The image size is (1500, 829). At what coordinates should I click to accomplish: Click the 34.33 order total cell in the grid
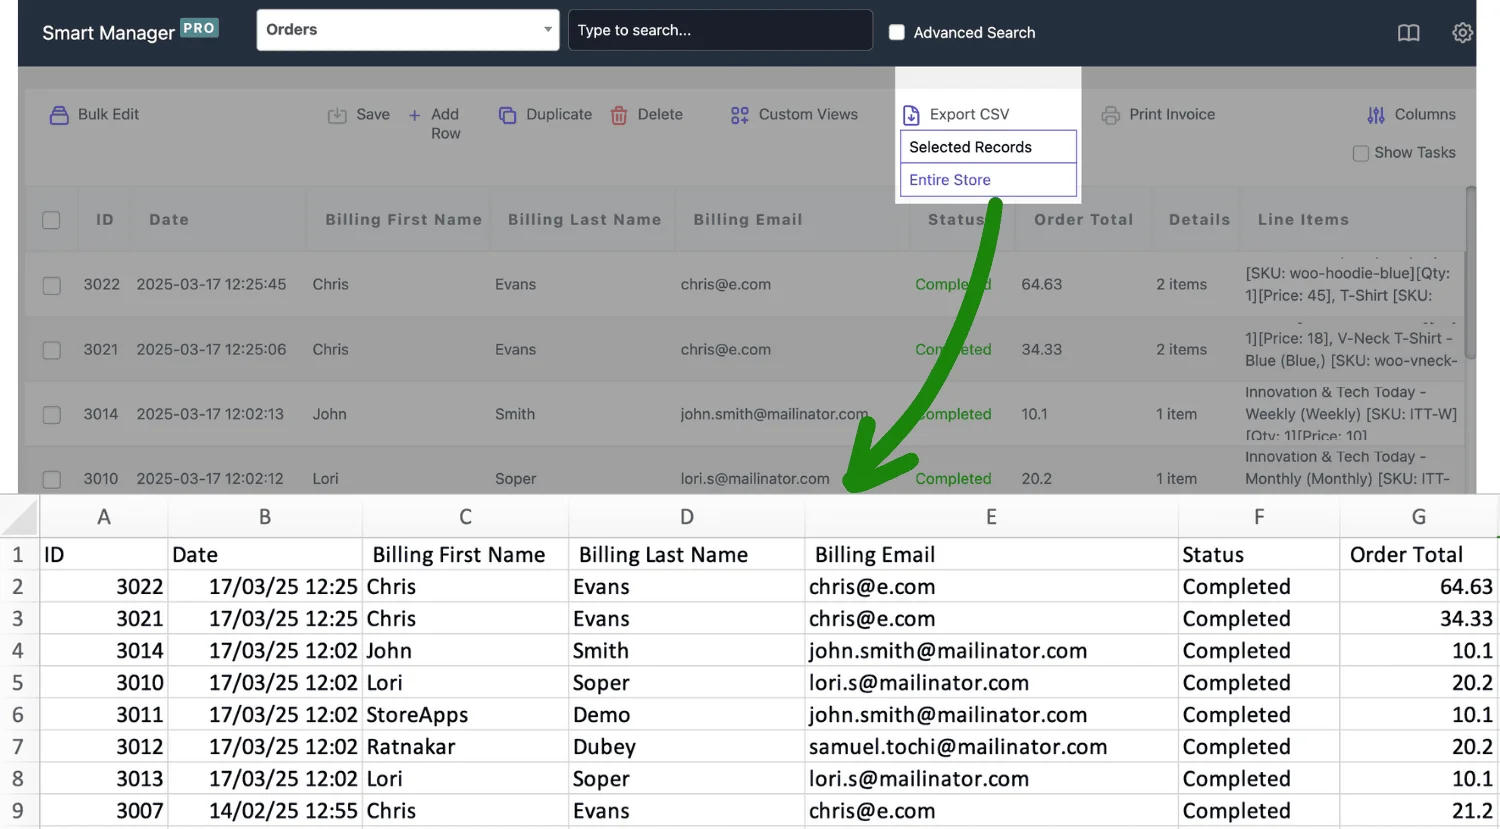tap(1042, 350)
